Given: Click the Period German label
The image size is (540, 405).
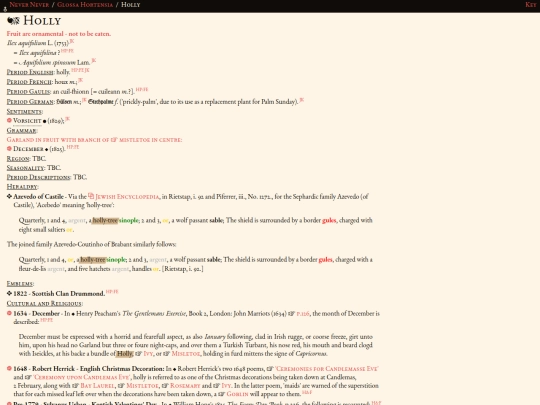Looking at the screenshot, I should click(30, 102).
